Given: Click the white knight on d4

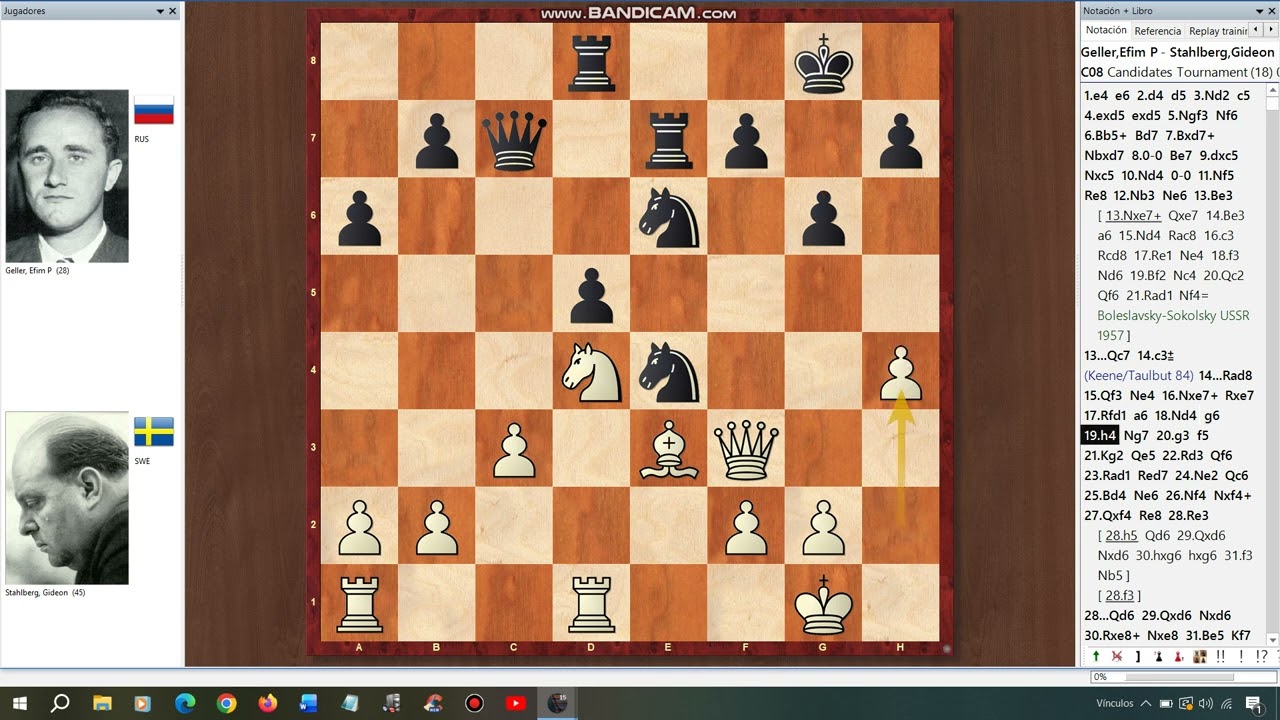Looking at the screenshot, I should click(591, 371).
